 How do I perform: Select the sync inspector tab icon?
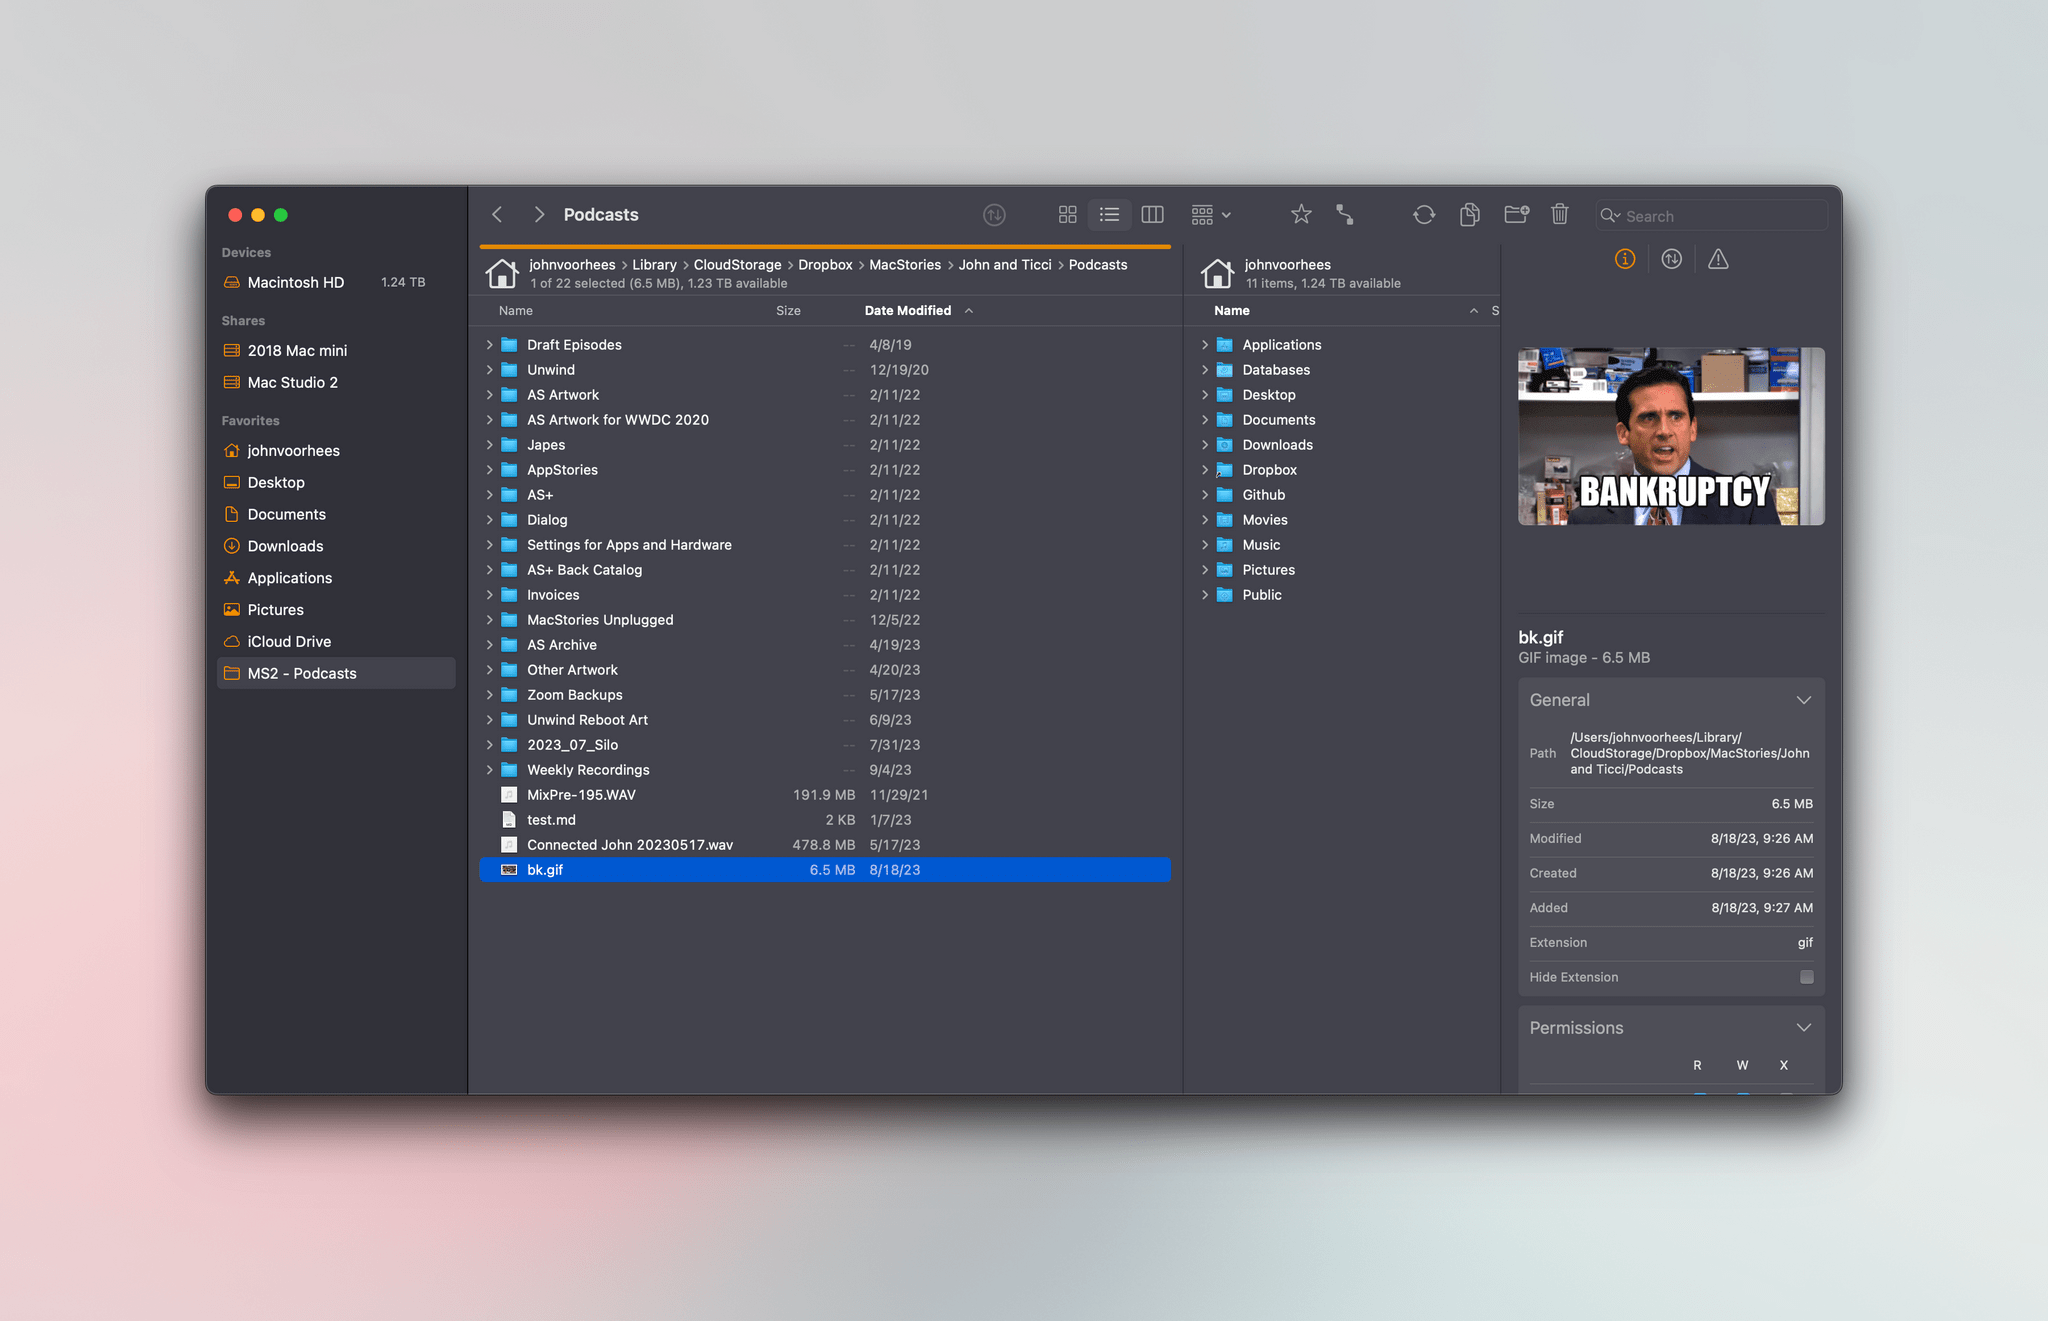(1671, 259)
